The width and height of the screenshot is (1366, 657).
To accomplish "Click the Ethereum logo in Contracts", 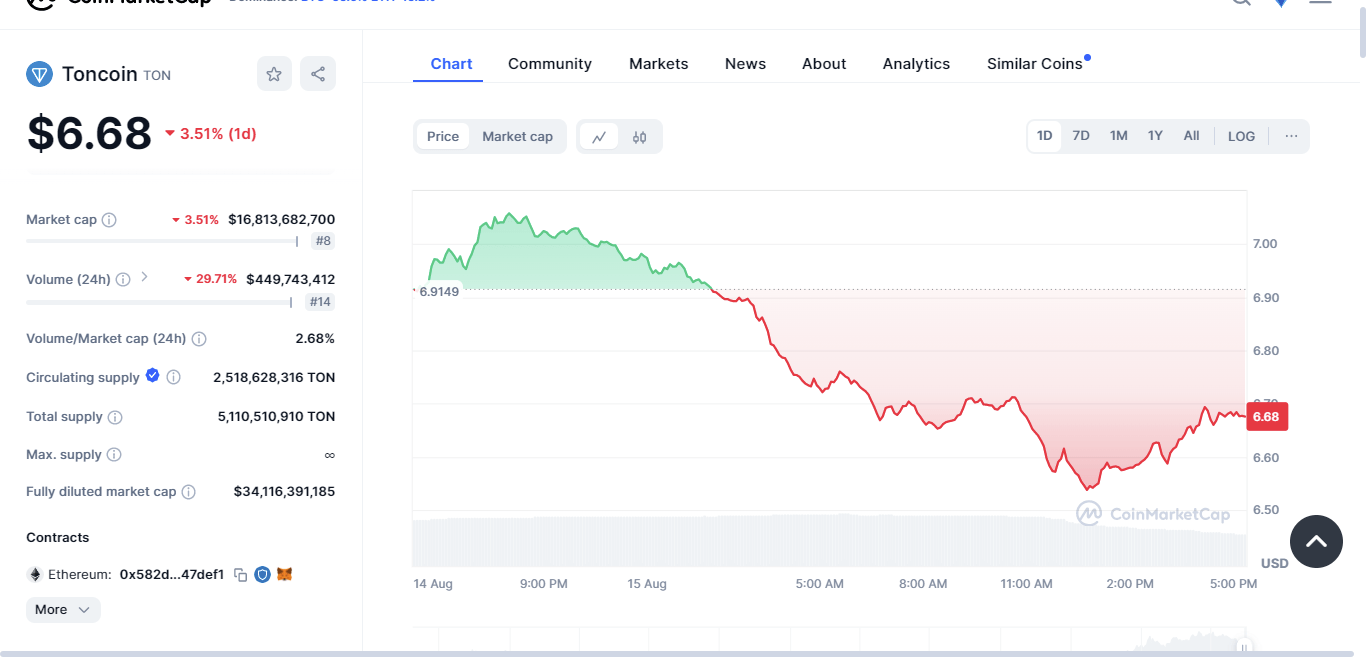I will coord(35,575).
